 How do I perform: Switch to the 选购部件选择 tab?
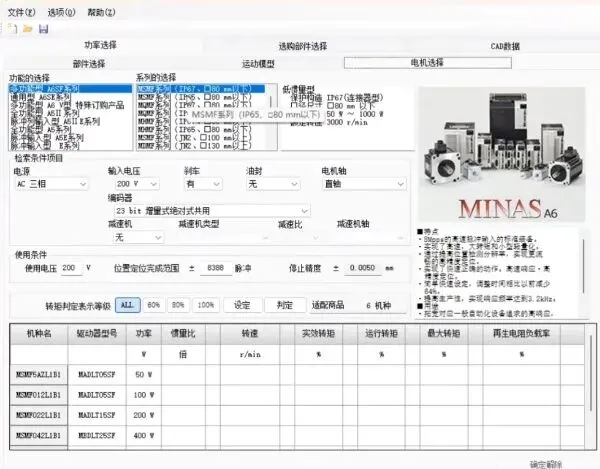303,46
